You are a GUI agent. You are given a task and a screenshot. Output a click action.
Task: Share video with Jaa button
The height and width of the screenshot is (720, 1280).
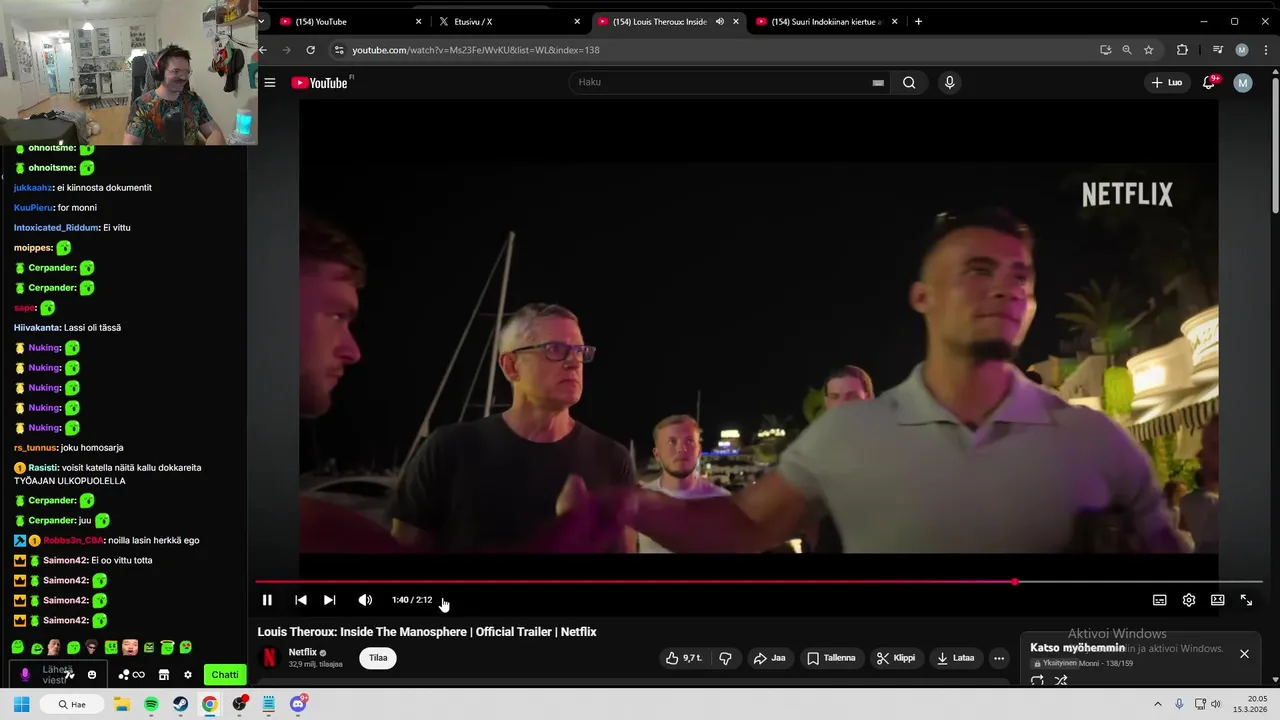770,658
